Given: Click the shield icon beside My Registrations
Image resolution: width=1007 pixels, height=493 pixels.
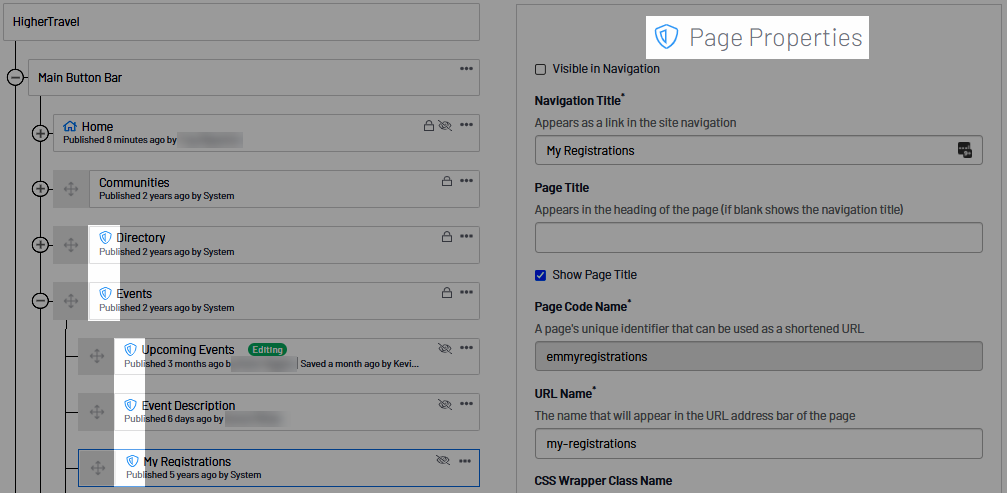Looking at the screenshot, I should [x=131, y=461].
